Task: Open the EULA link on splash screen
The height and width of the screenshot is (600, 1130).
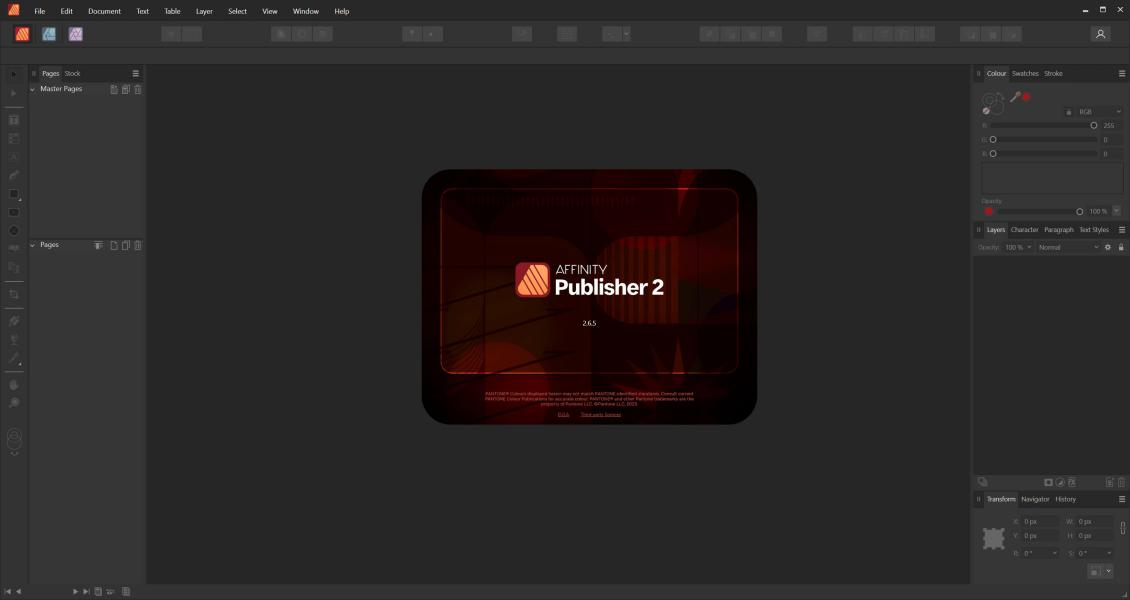Action: coord(563,414)
